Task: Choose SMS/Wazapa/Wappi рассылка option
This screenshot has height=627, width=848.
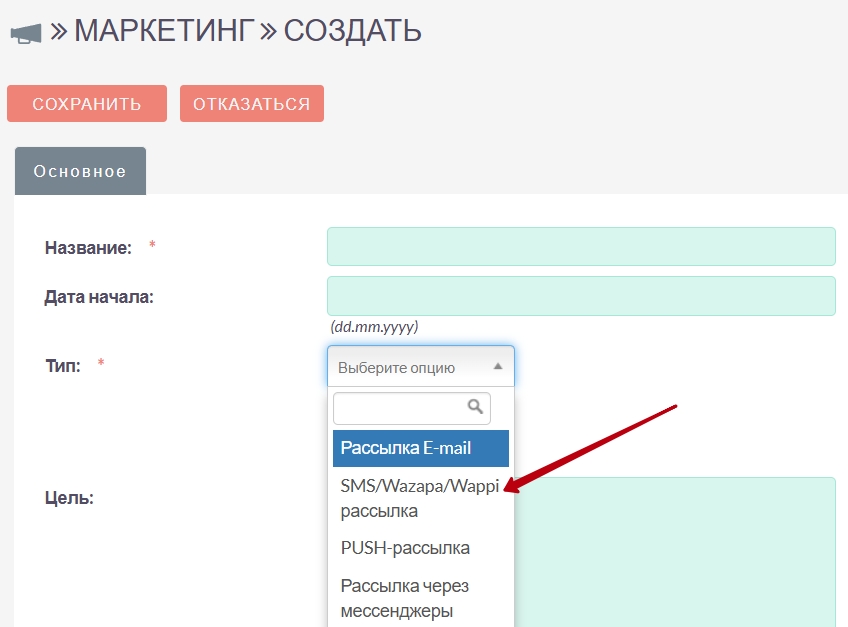Action: pos(420,498)
